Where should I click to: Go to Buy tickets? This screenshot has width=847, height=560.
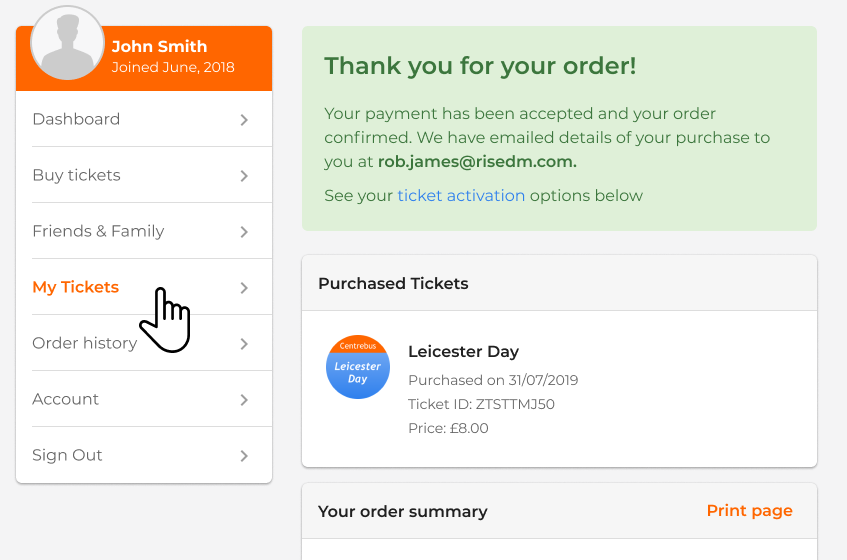76,175
